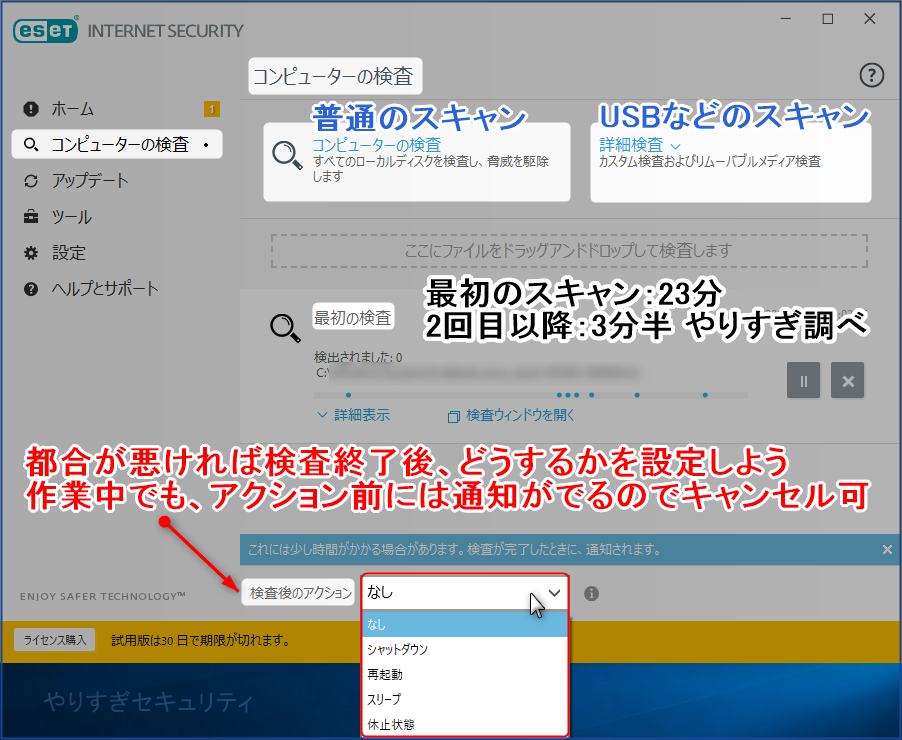
Task: Choose 休止状態 from the dropdown list
Action: 465,724
